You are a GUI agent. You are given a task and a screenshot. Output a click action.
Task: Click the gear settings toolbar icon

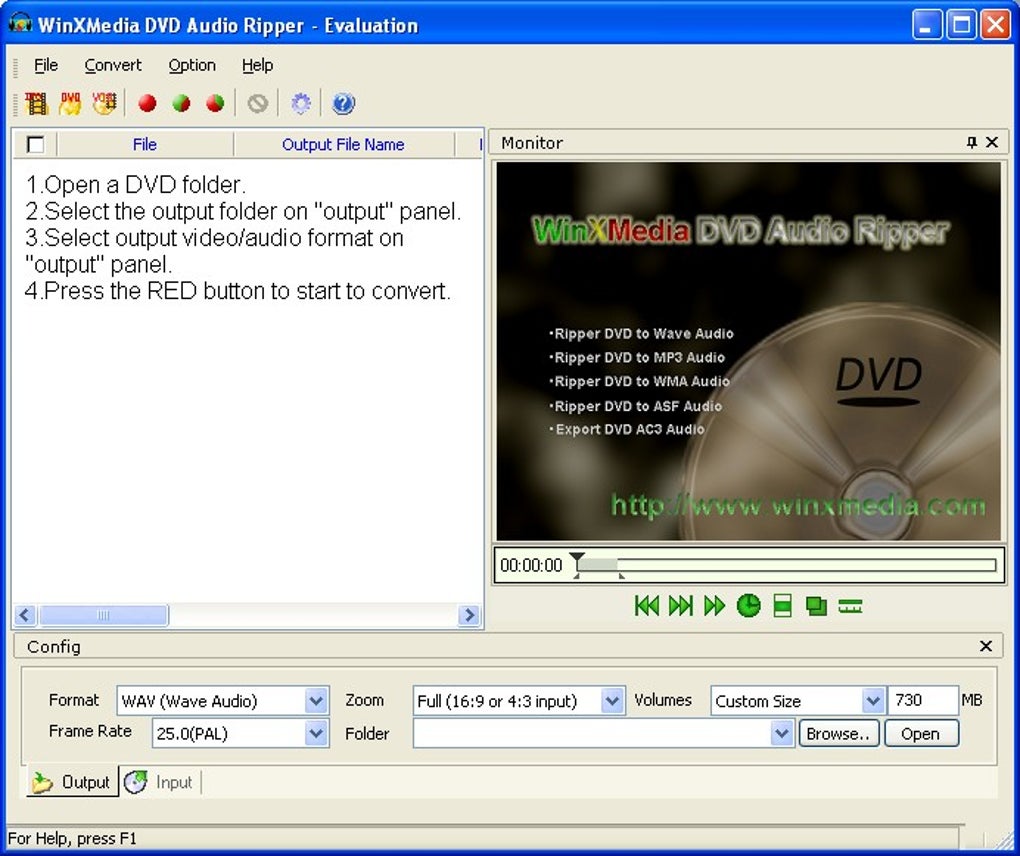point(301,103)
